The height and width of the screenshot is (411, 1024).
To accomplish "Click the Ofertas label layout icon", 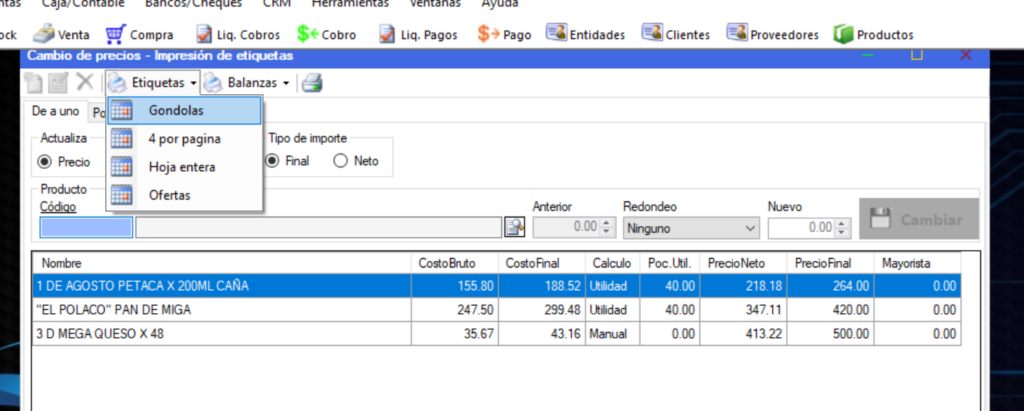I will coord(121,195).
